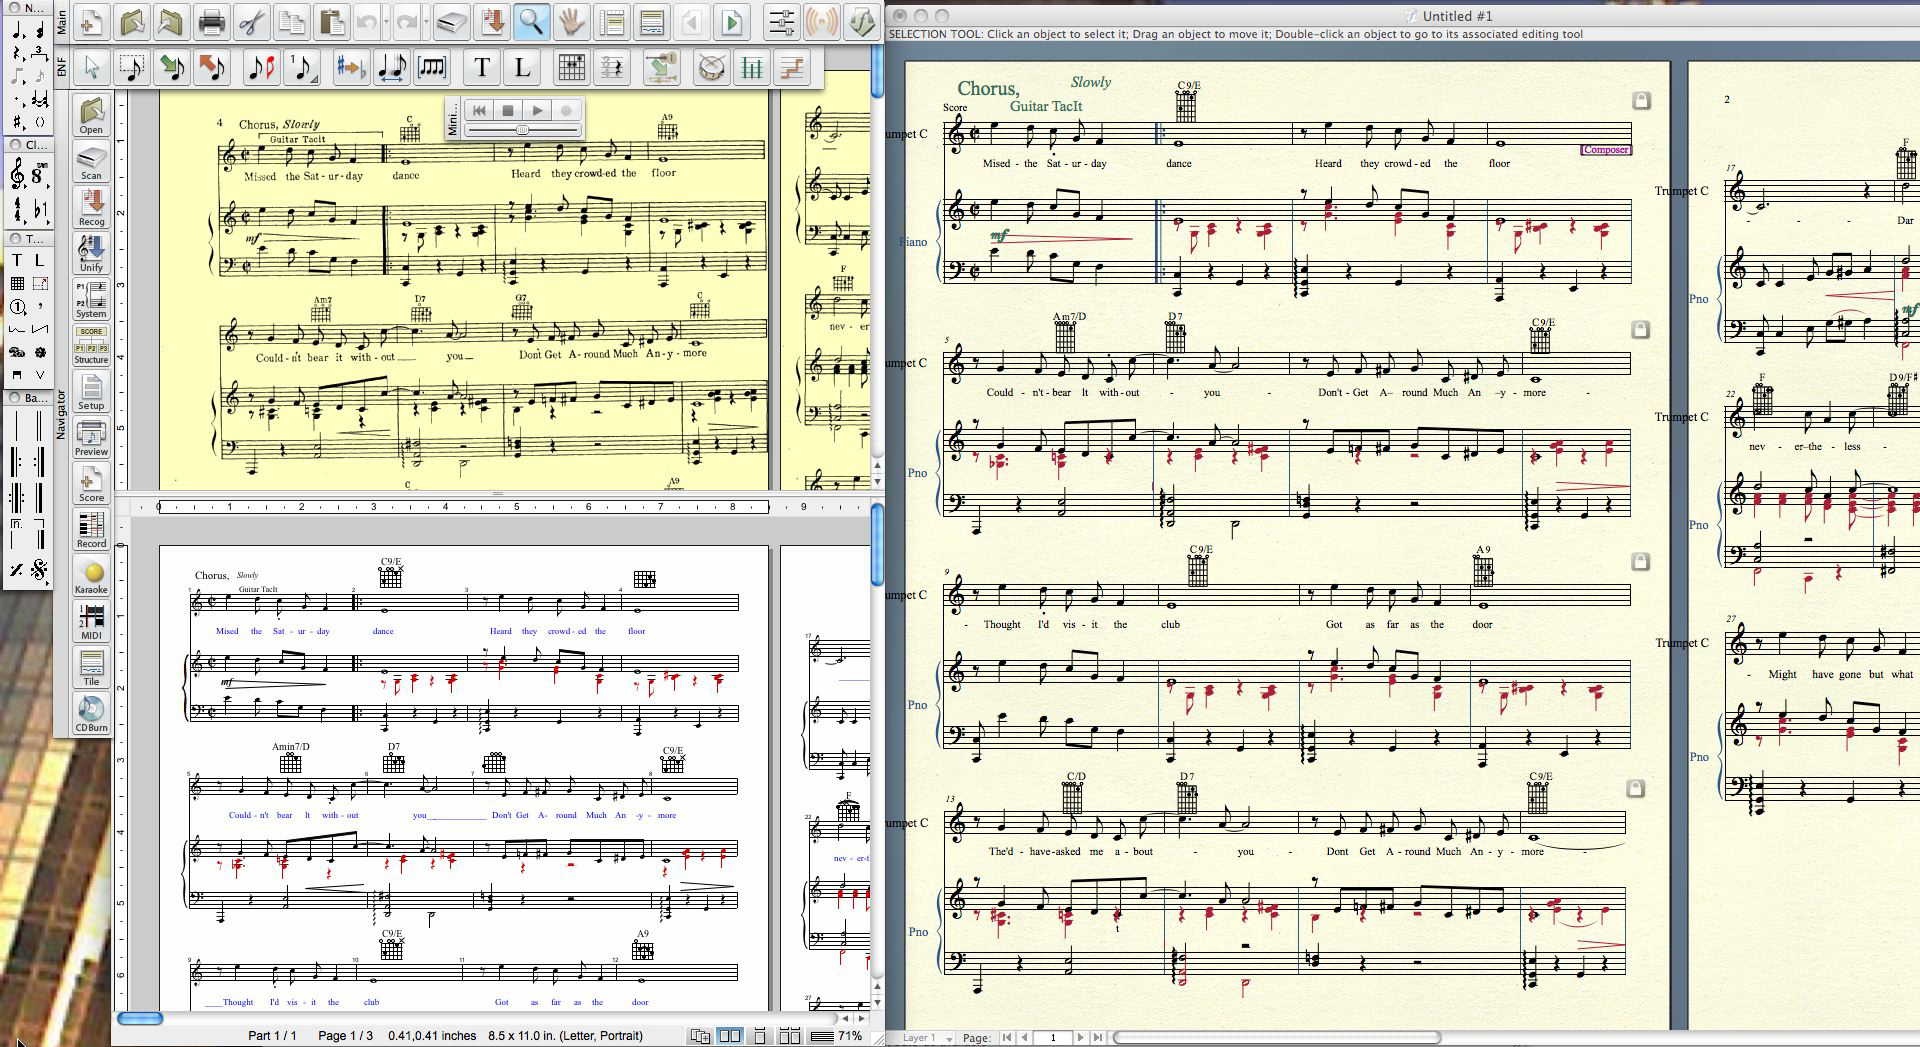Screen dimensions: 1920x1047
Task: Click the Print icon in Main toolbar
Action: 211,22
